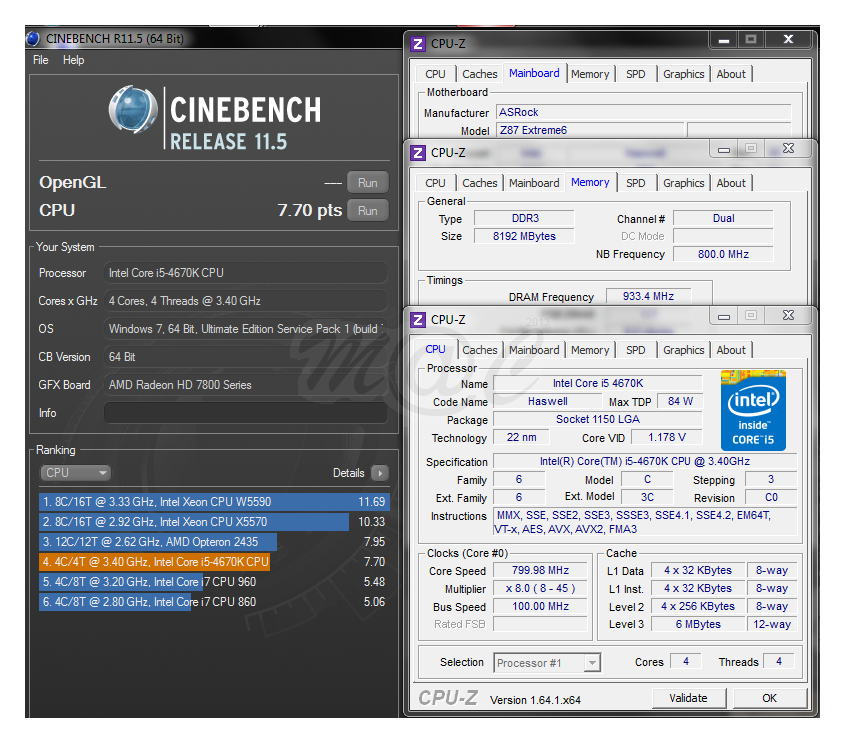Close the front CPU-Z window

pyautogui.click(x=788, y=316)
